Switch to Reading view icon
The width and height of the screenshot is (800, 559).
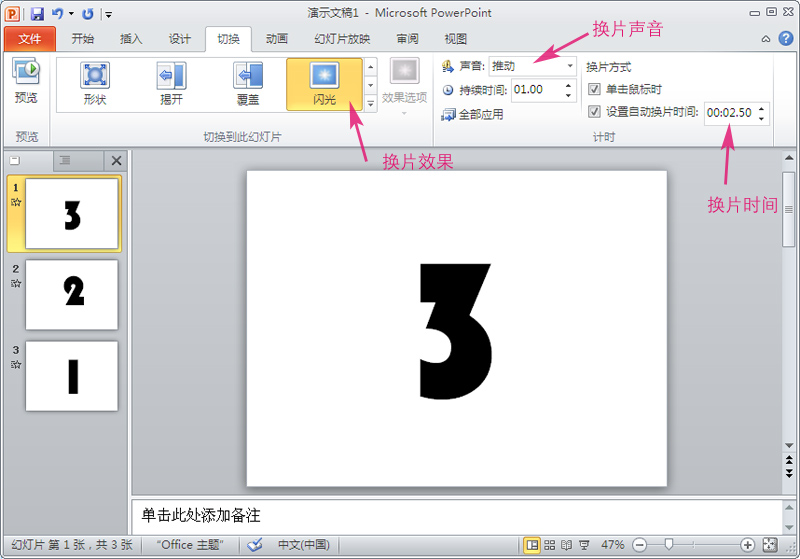[x=566, y=545]
